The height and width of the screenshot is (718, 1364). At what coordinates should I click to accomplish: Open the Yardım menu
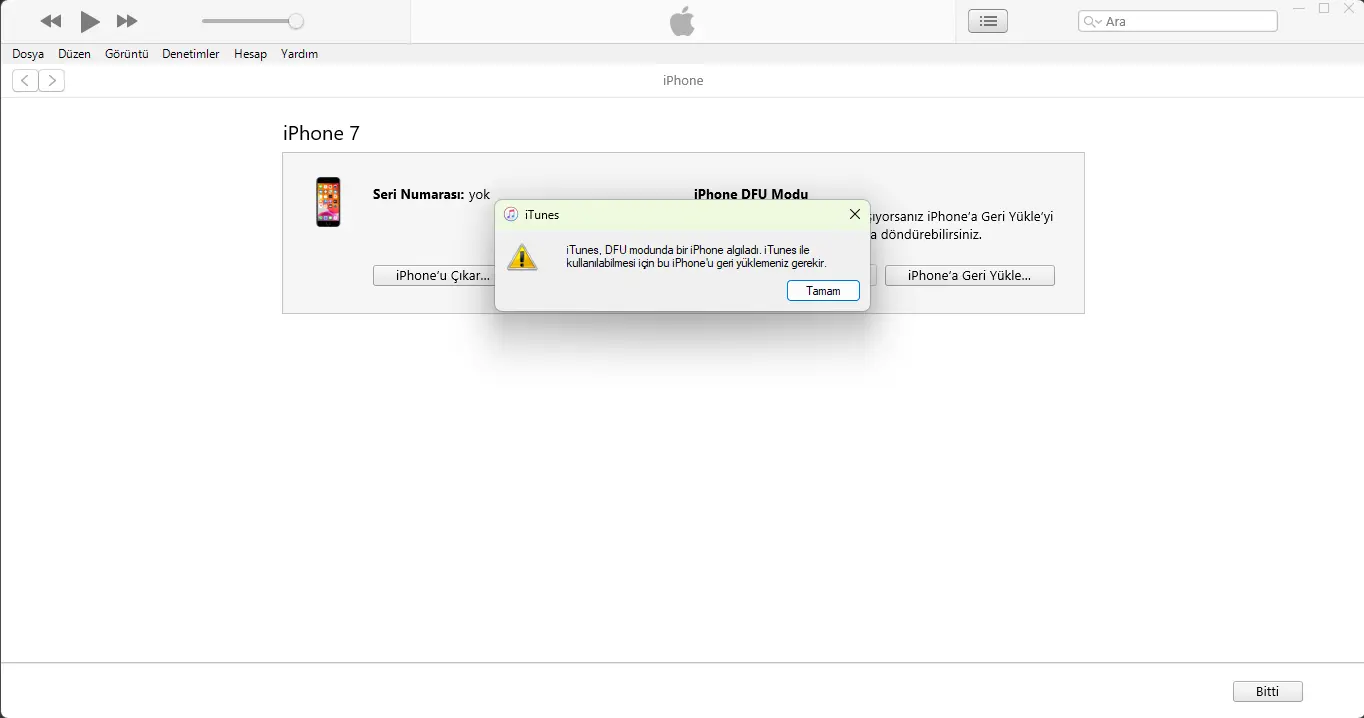(299, 54)
